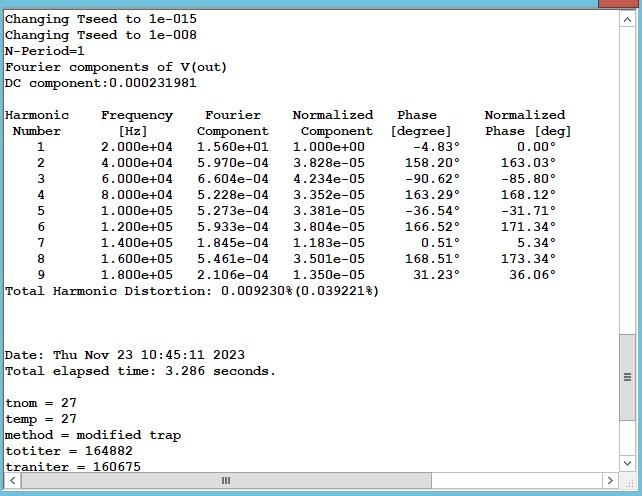
Task: Click Fourier component 6.604e-04
Action: 233,179
